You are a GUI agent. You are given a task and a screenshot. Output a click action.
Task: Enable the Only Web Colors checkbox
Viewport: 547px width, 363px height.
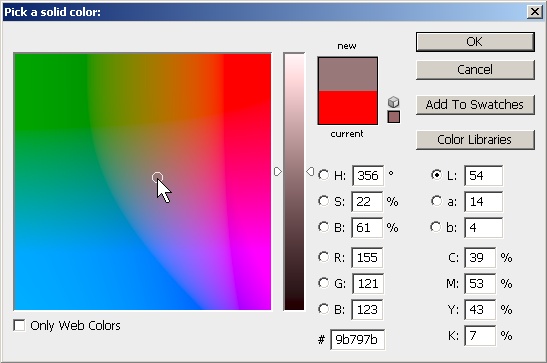click(19, 325)
